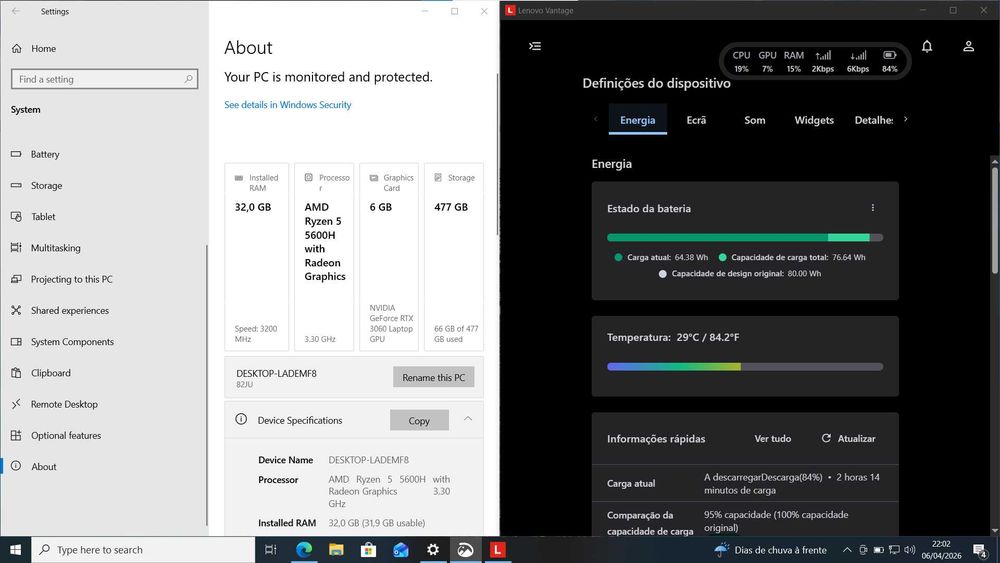Click the Find a setting search field
The height and width of the screenshot is (563, 1000).
105,79
